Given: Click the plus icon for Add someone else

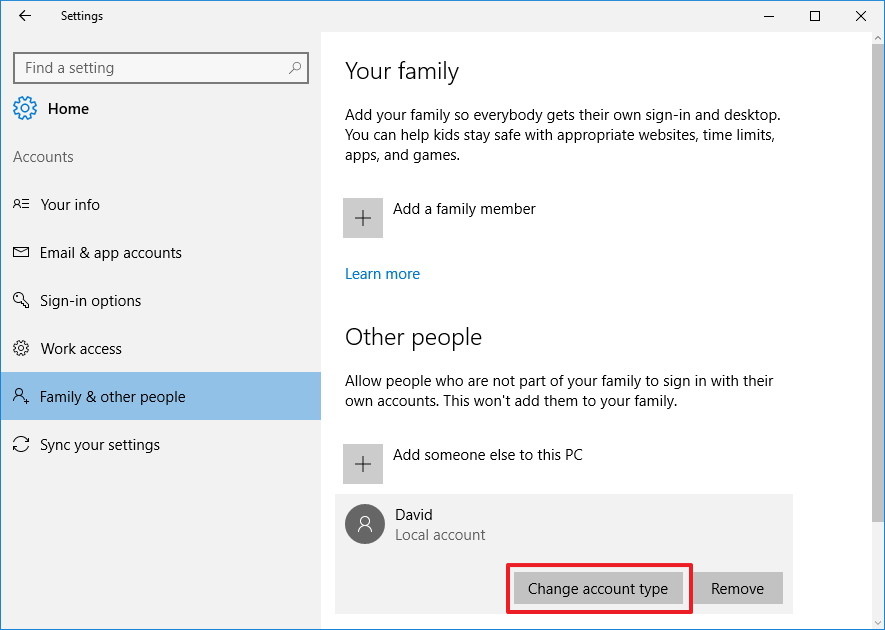Looking at the screenshot, I should pos(363,464).
